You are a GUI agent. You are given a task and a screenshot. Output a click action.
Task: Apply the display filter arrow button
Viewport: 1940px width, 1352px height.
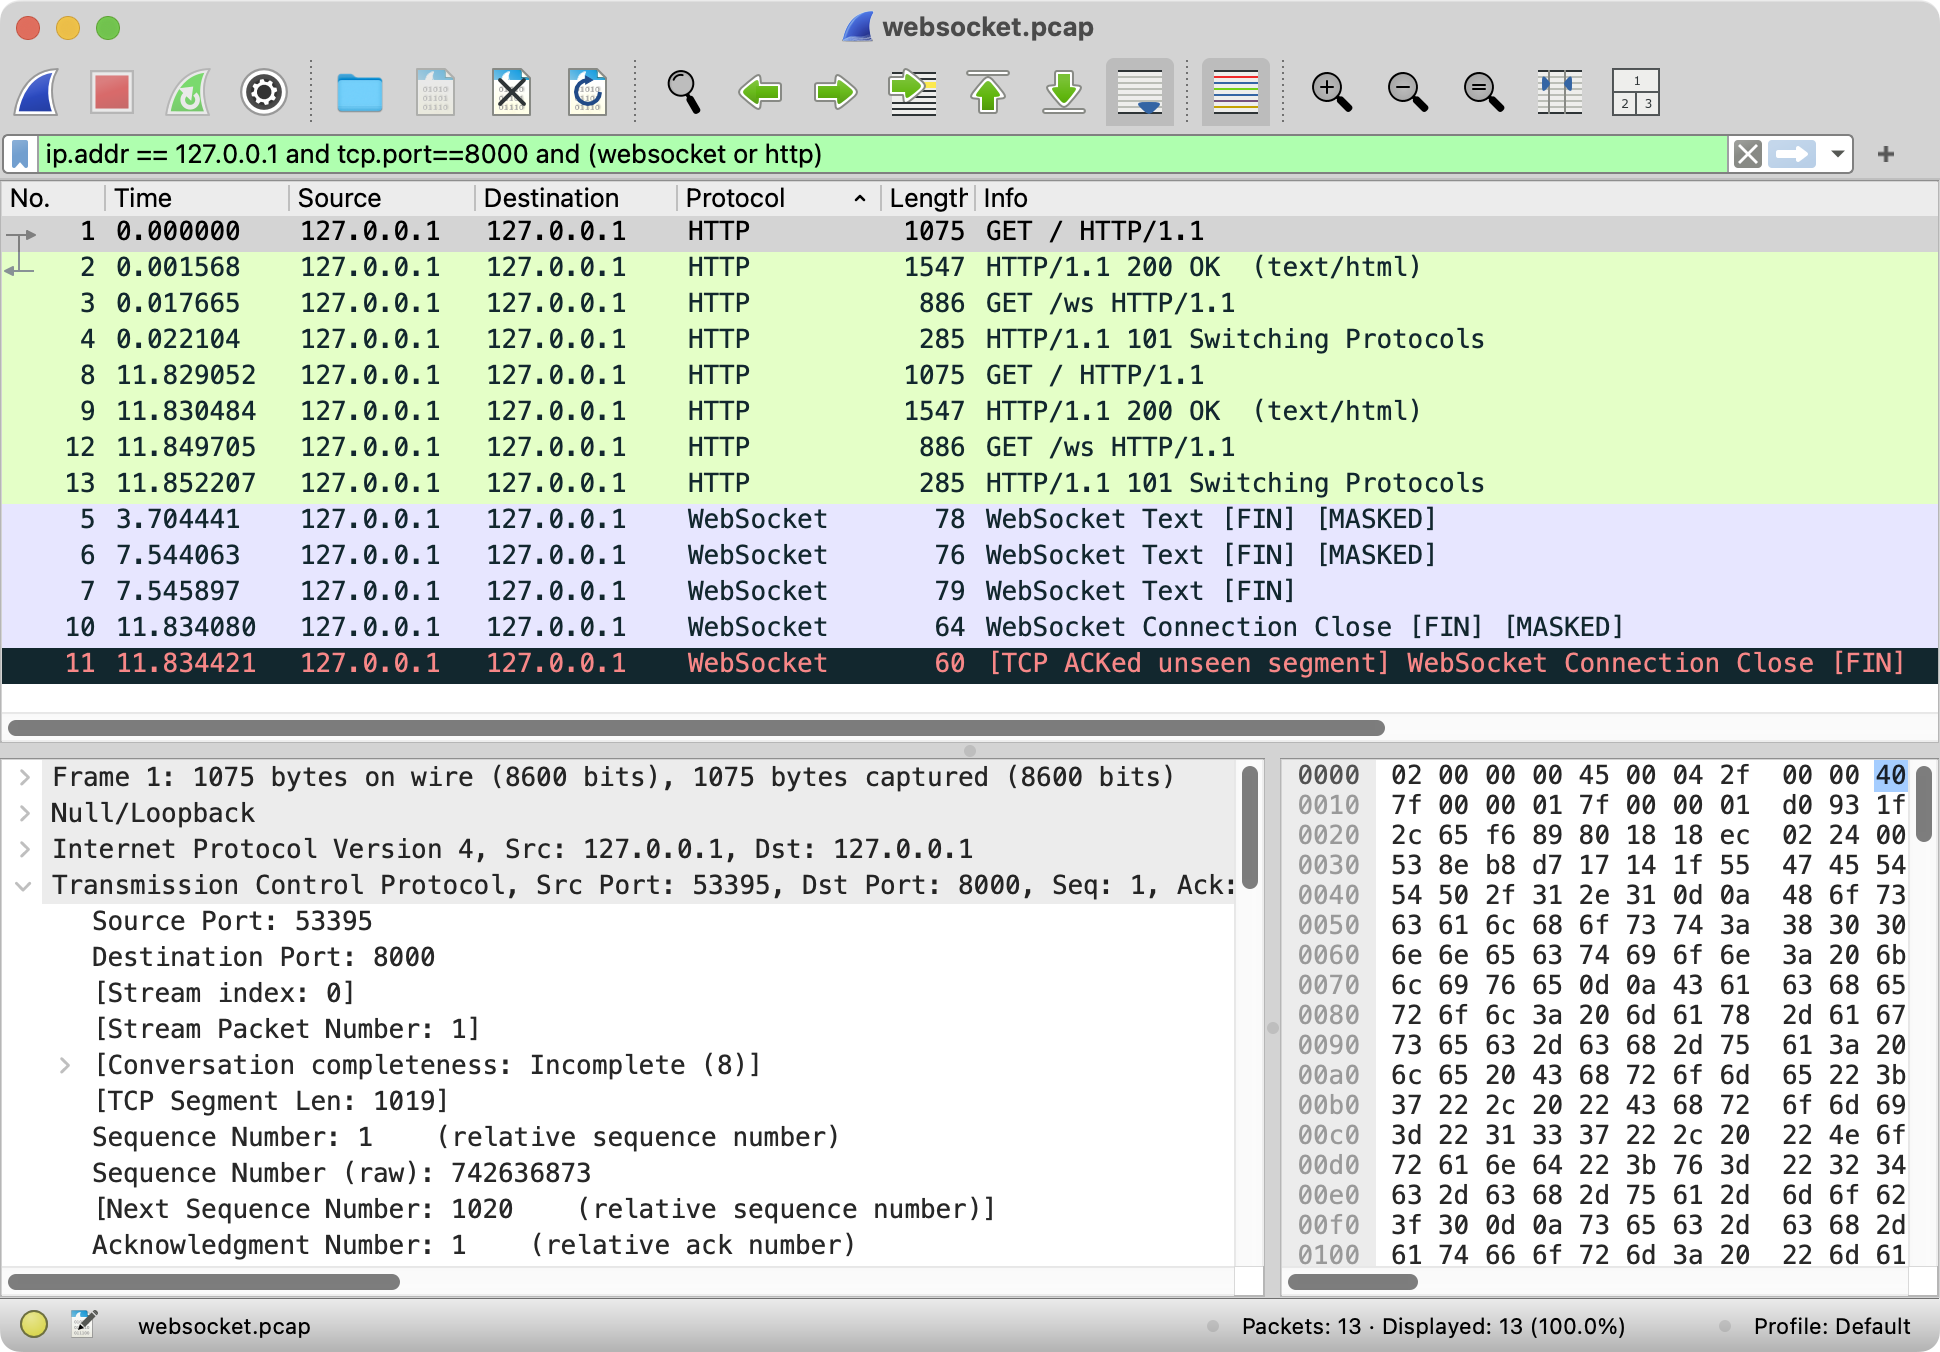[x=1791, y=154]
